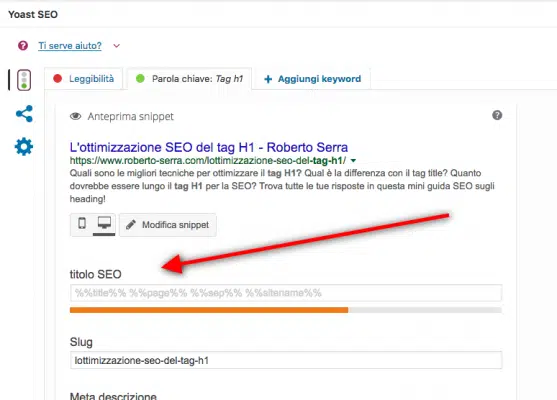
Task: Click the Aggiungi keyword tab
Action: point(312,79)
